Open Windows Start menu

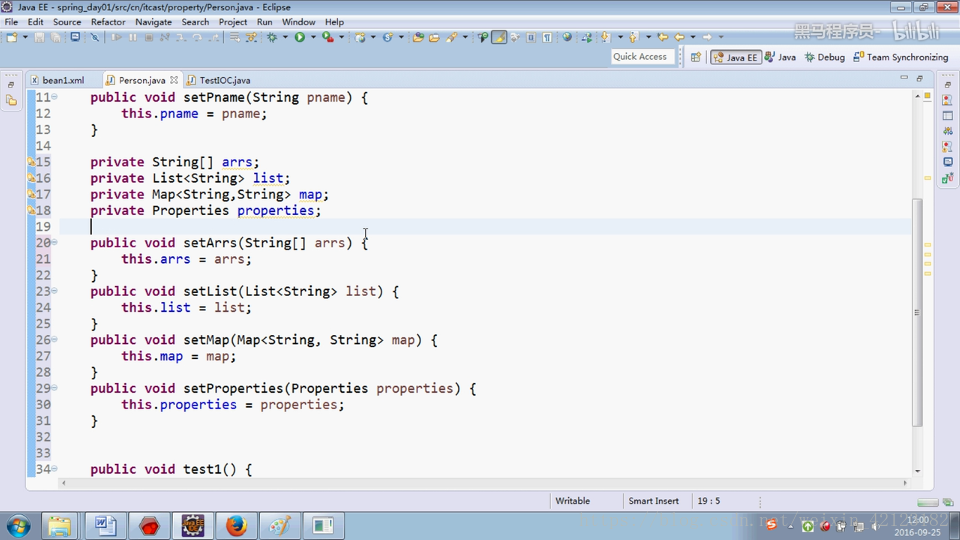(x=19, y=526)
